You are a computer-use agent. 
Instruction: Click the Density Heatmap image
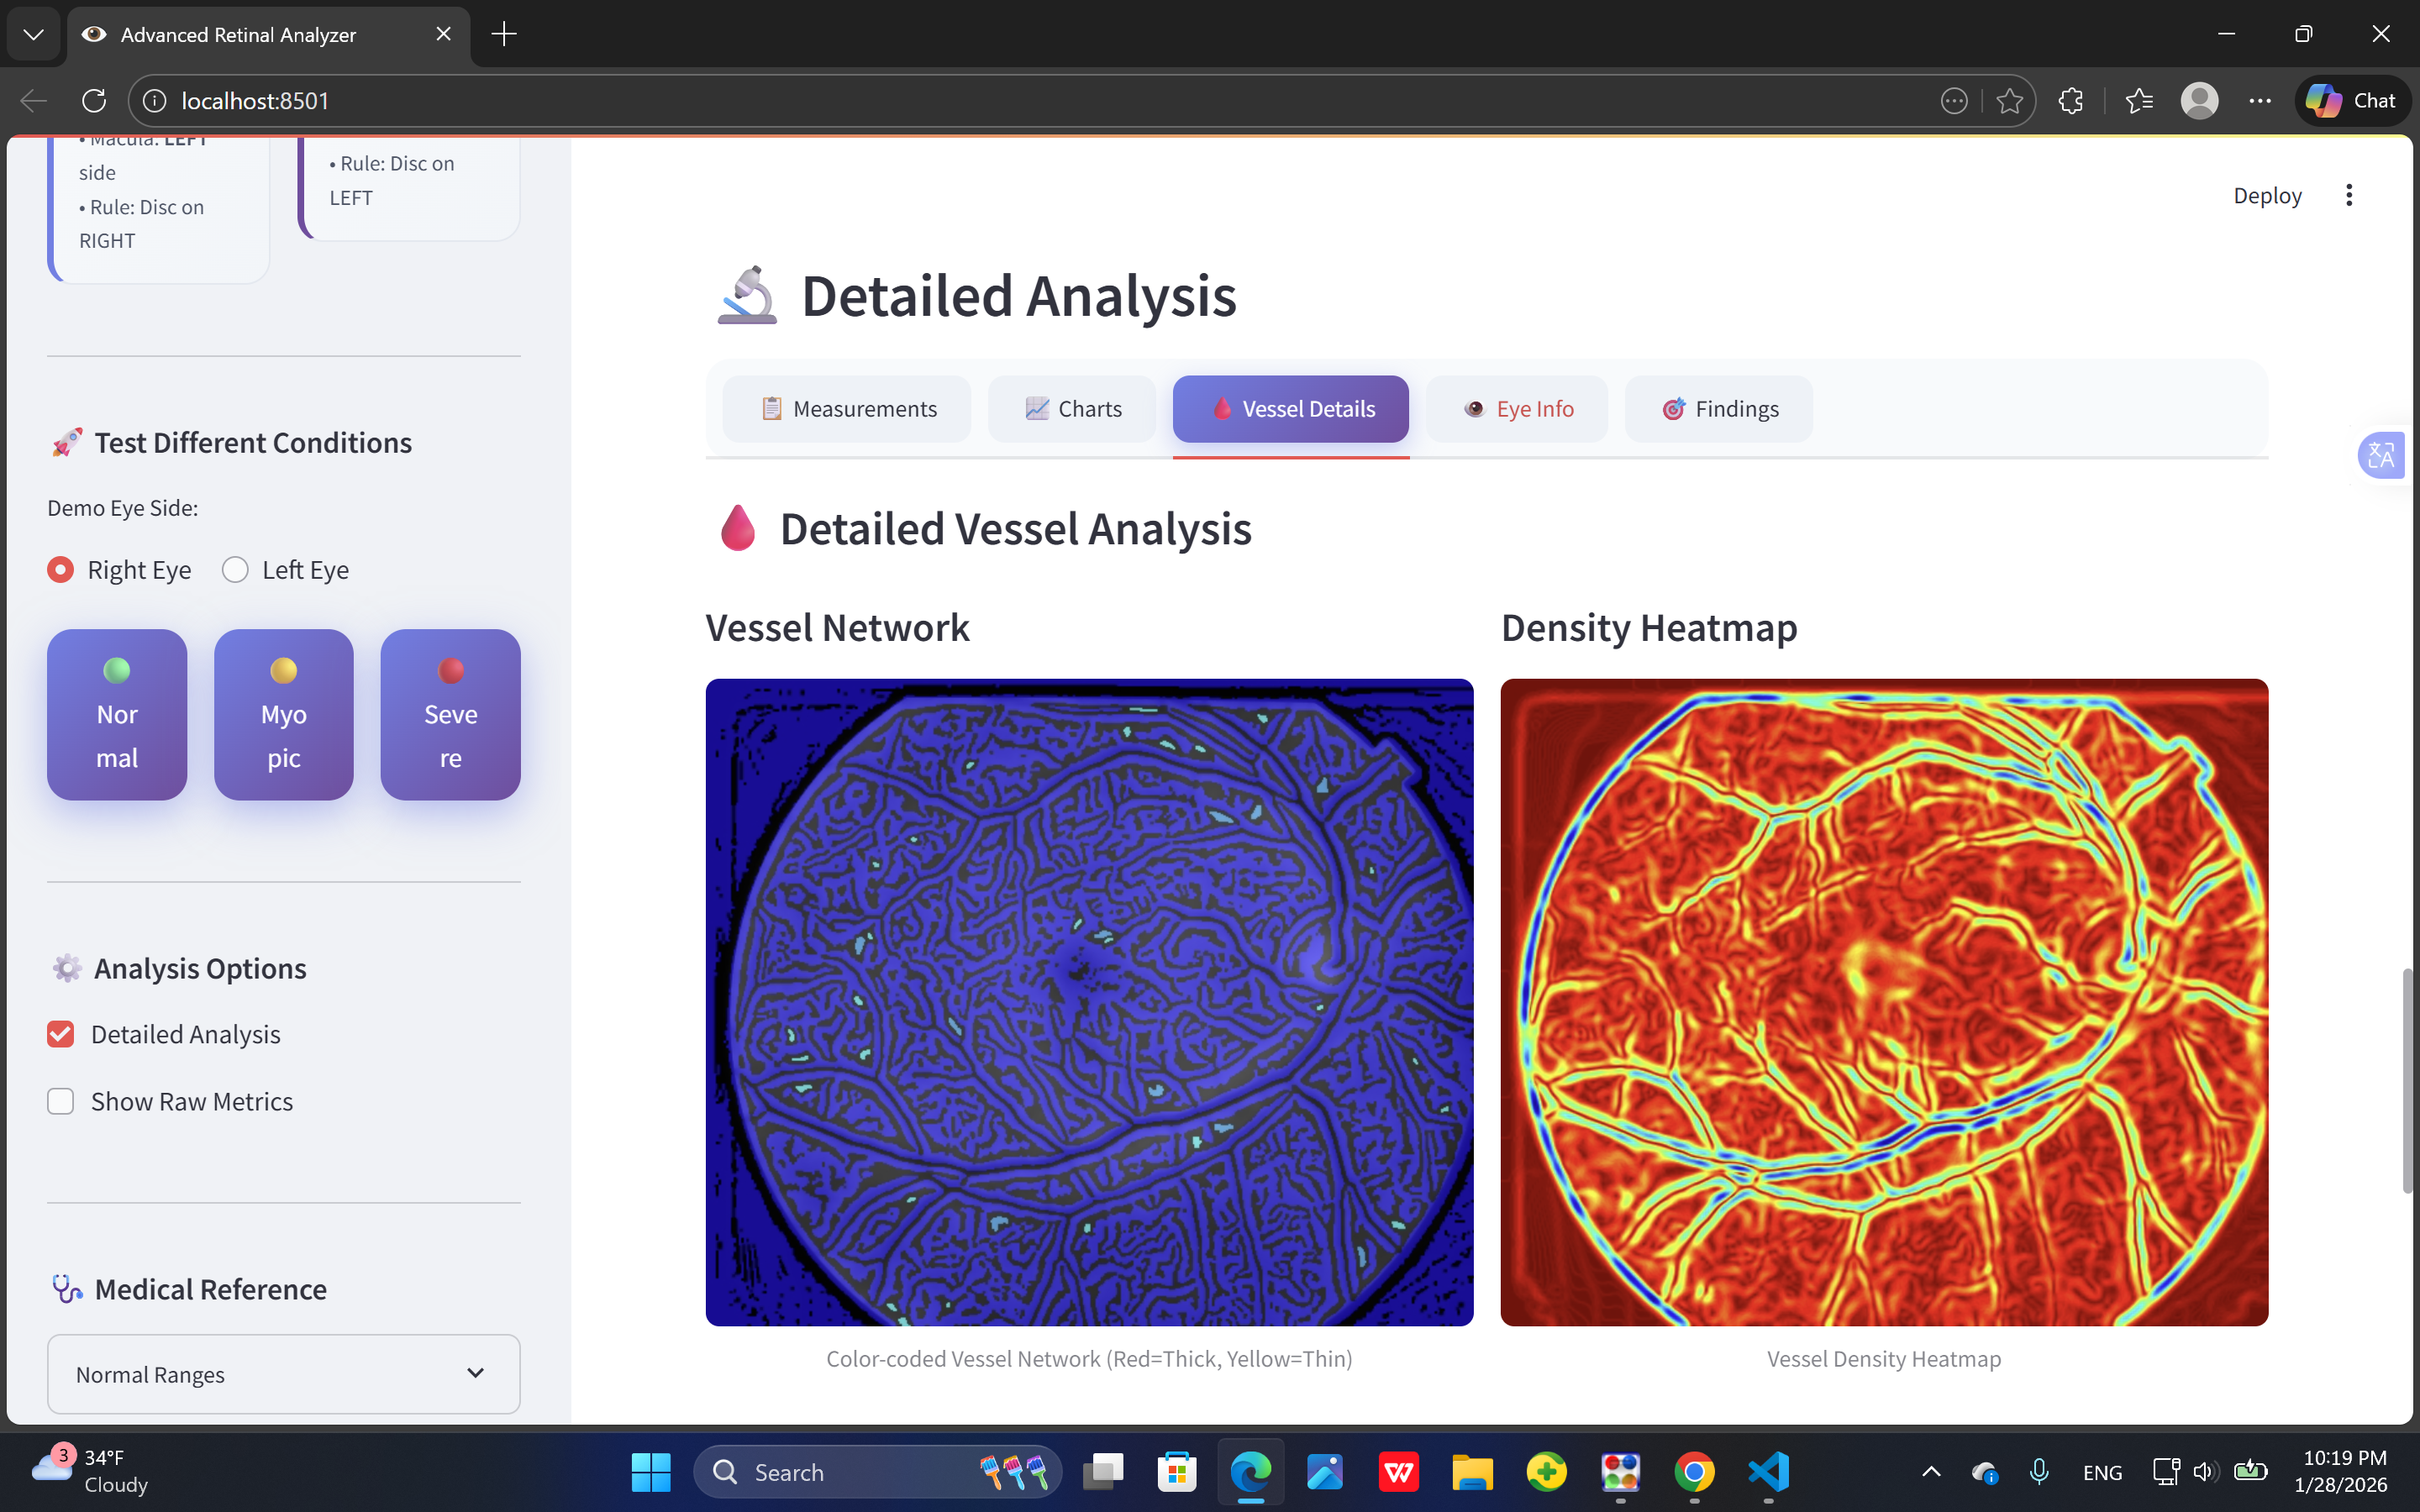pyautogui.click(x=1883, y=1002)
